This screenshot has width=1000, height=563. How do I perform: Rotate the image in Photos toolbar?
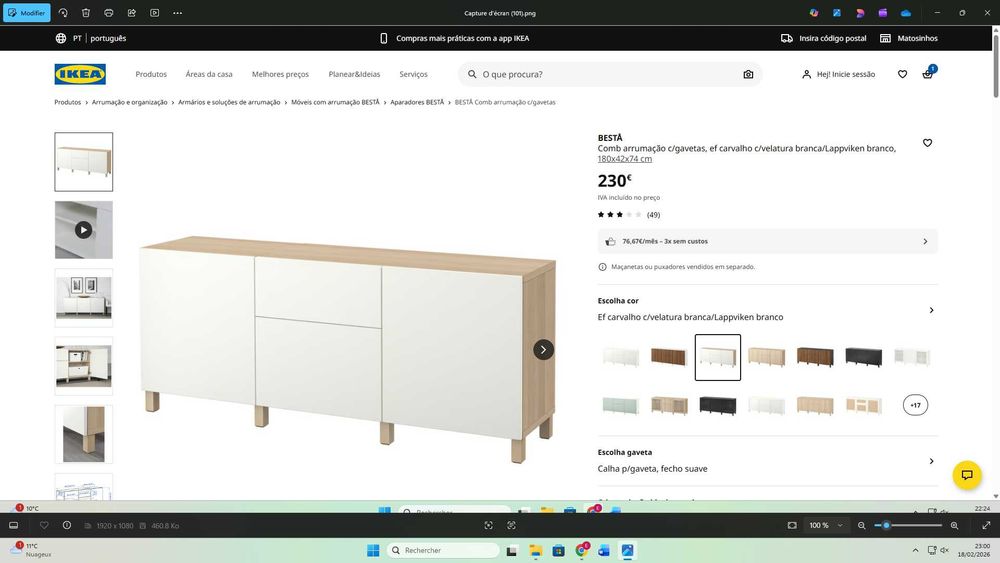coord(63,13)
